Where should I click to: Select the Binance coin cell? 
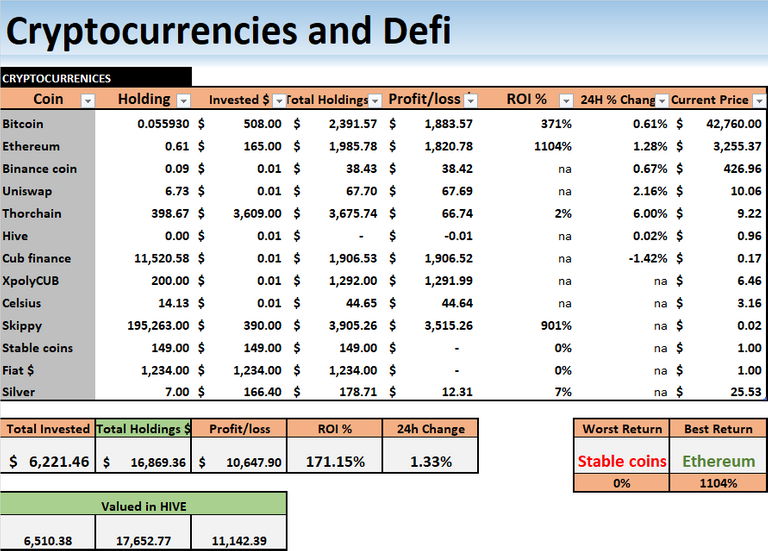[48, 169]
